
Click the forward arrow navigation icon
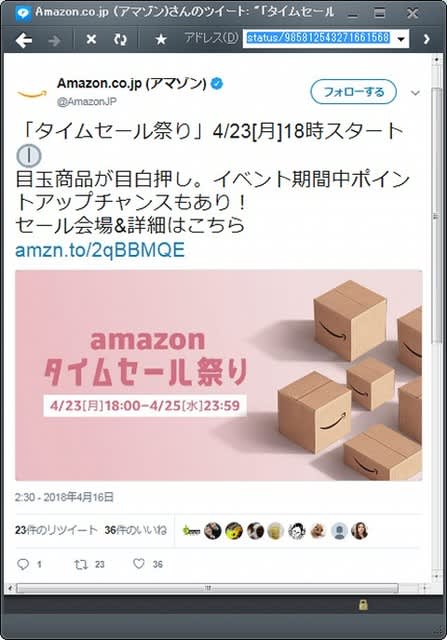54,40
